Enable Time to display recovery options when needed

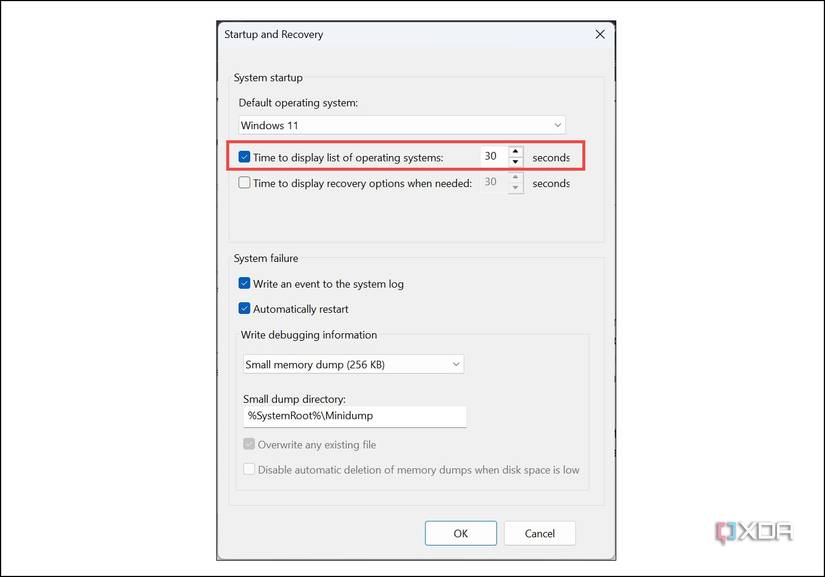point(244,183)
